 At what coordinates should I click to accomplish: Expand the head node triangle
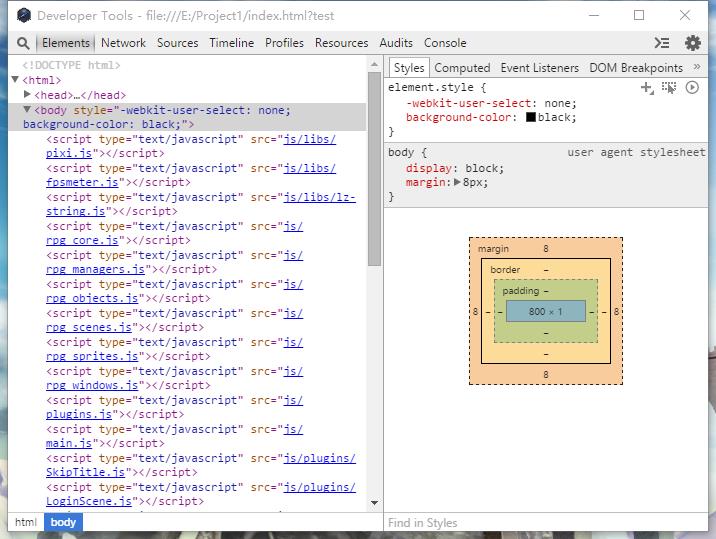click(27, 94)
